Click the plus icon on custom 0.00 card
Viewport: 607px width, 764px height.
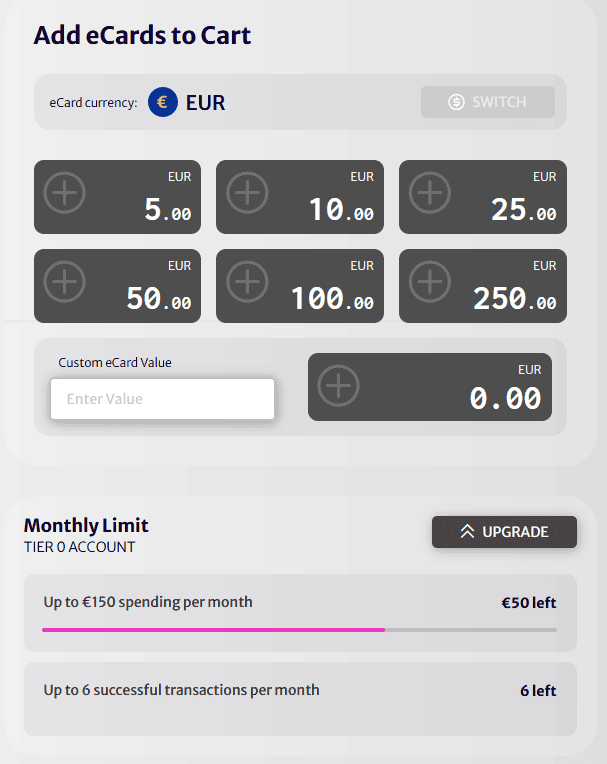339,385
